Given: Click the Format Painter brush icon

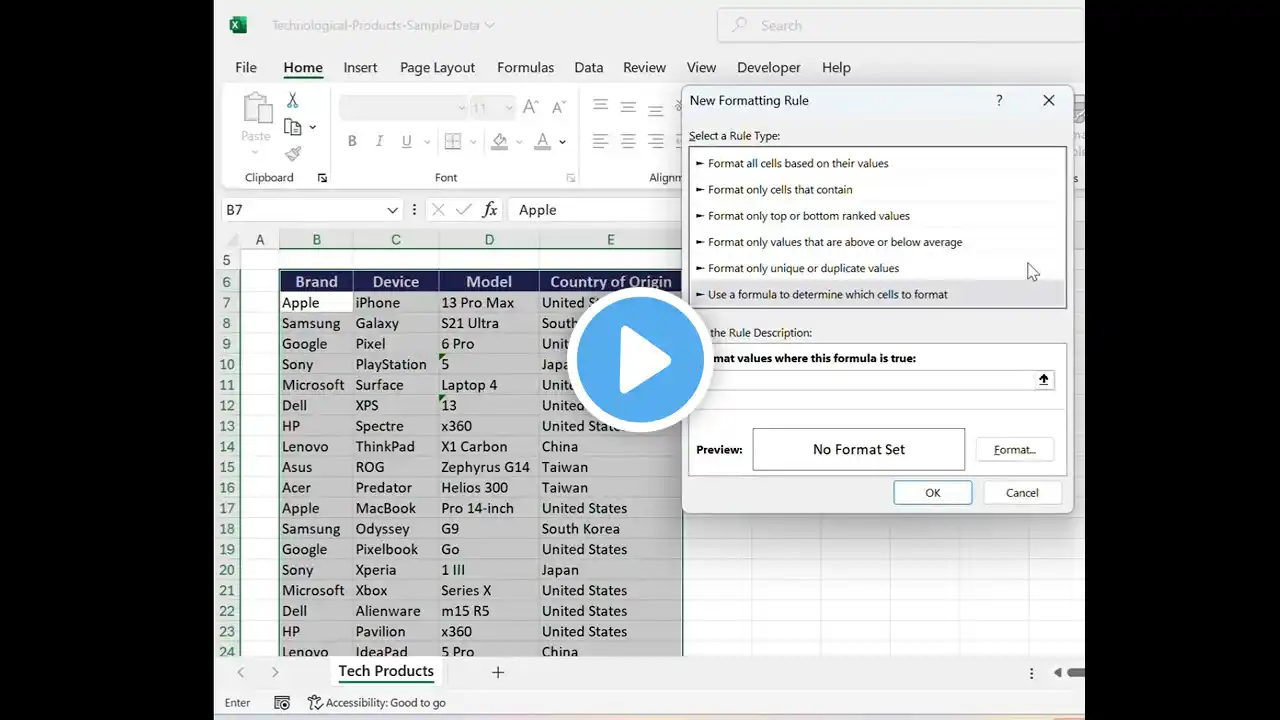Looking at the screenshot, I should point(292,154).
